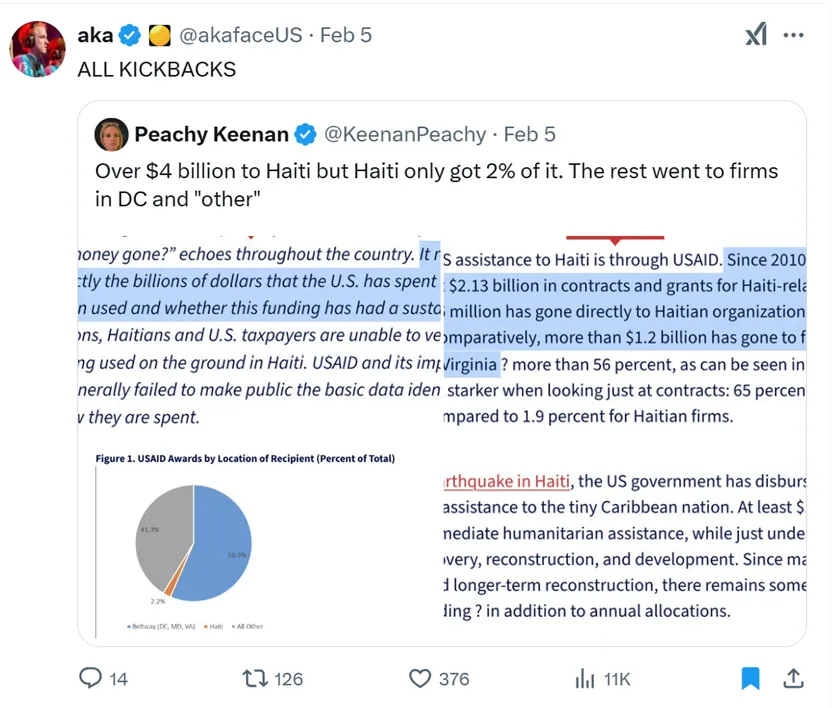Toggle the blue bookmark icon
This screenshot has width=839, height=708.
[750, 679]
